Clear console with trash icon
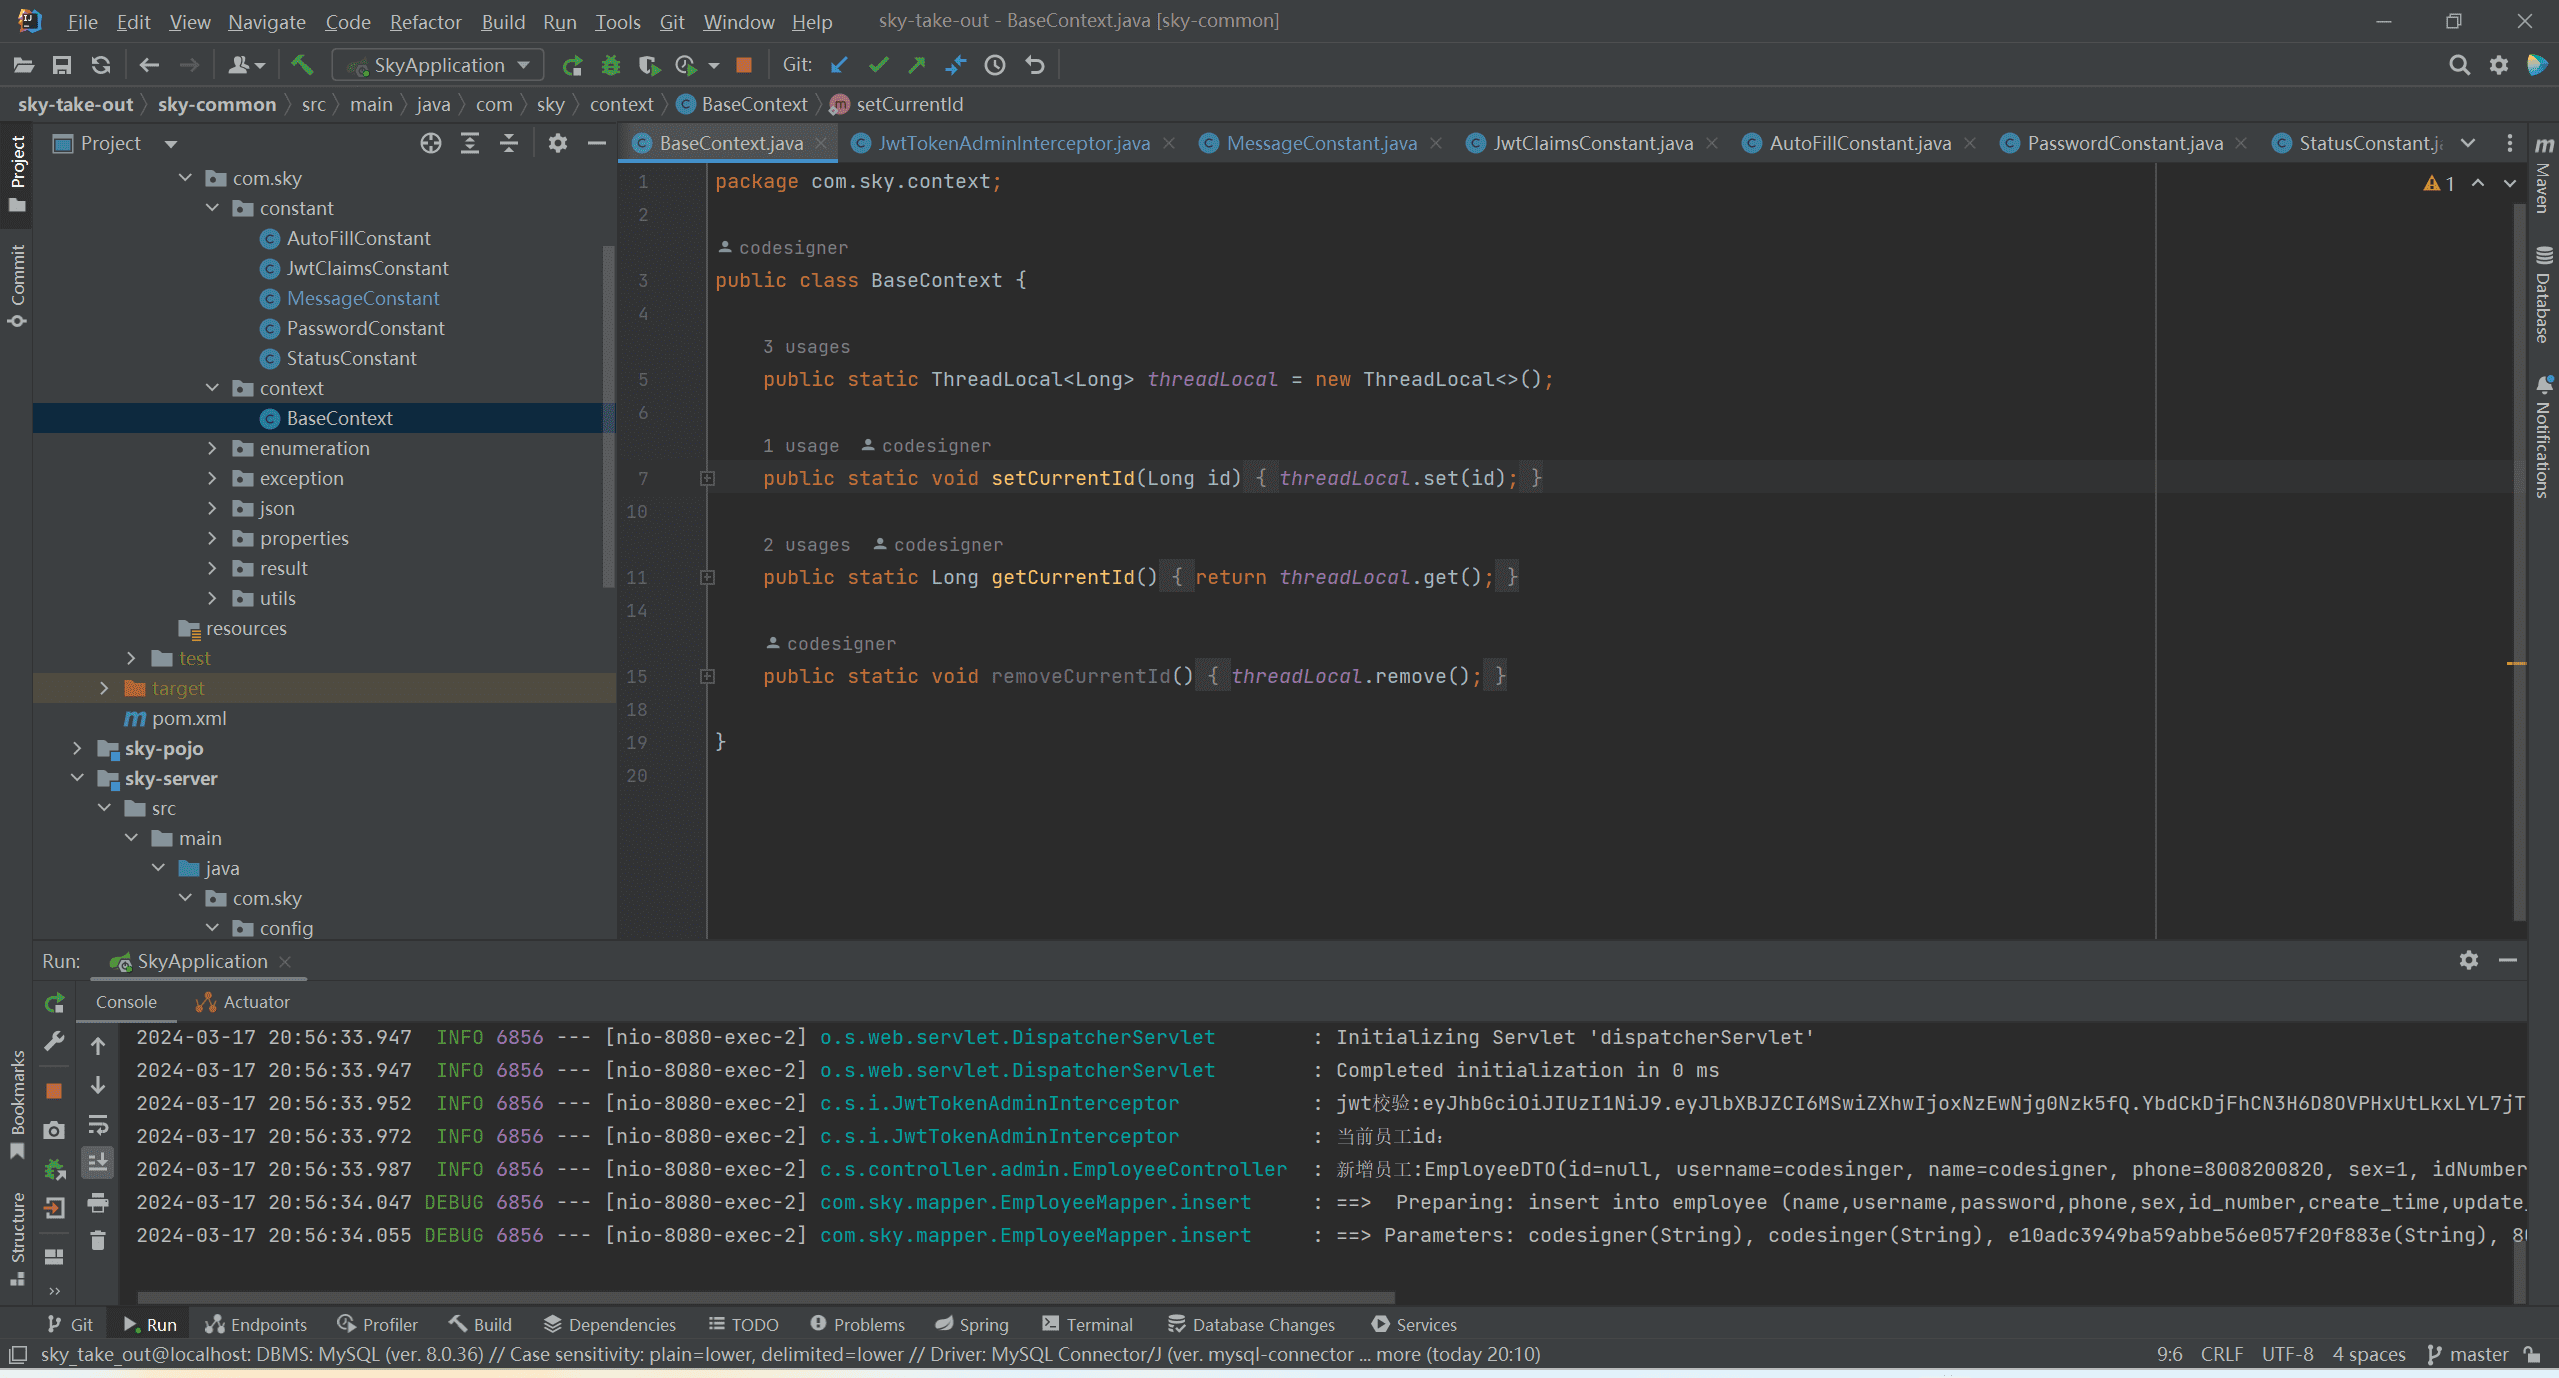The height and width of the screenshot is (1378, 2559). click(x=98, y=1240)
